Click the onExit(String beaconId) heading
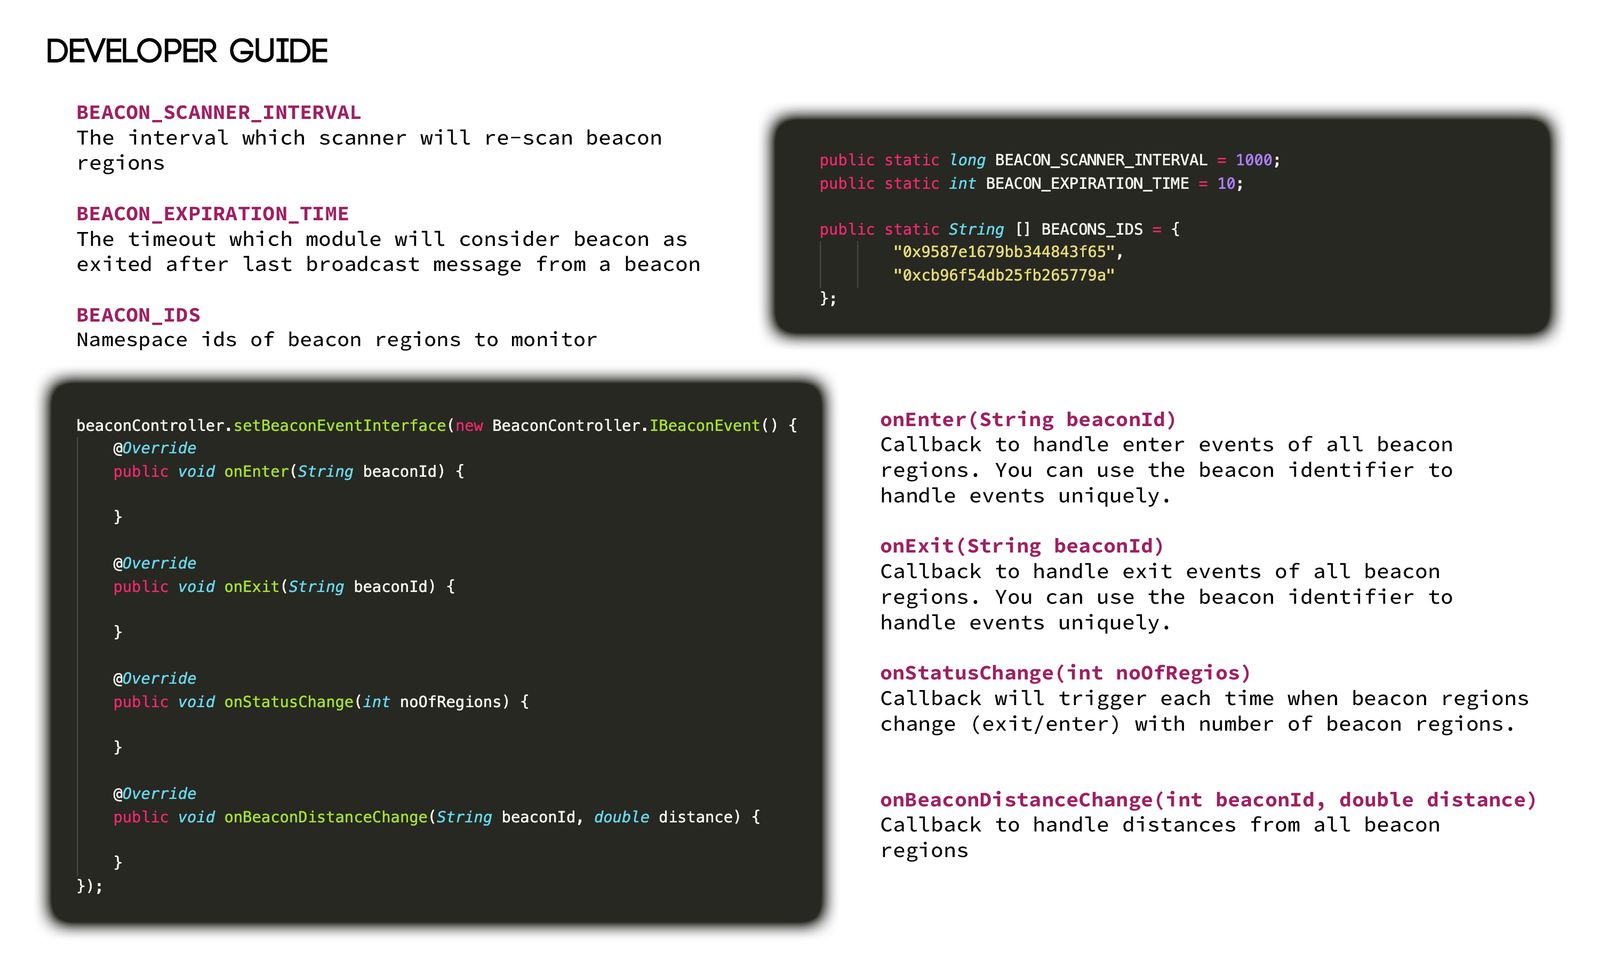 tap(1020, 546)
